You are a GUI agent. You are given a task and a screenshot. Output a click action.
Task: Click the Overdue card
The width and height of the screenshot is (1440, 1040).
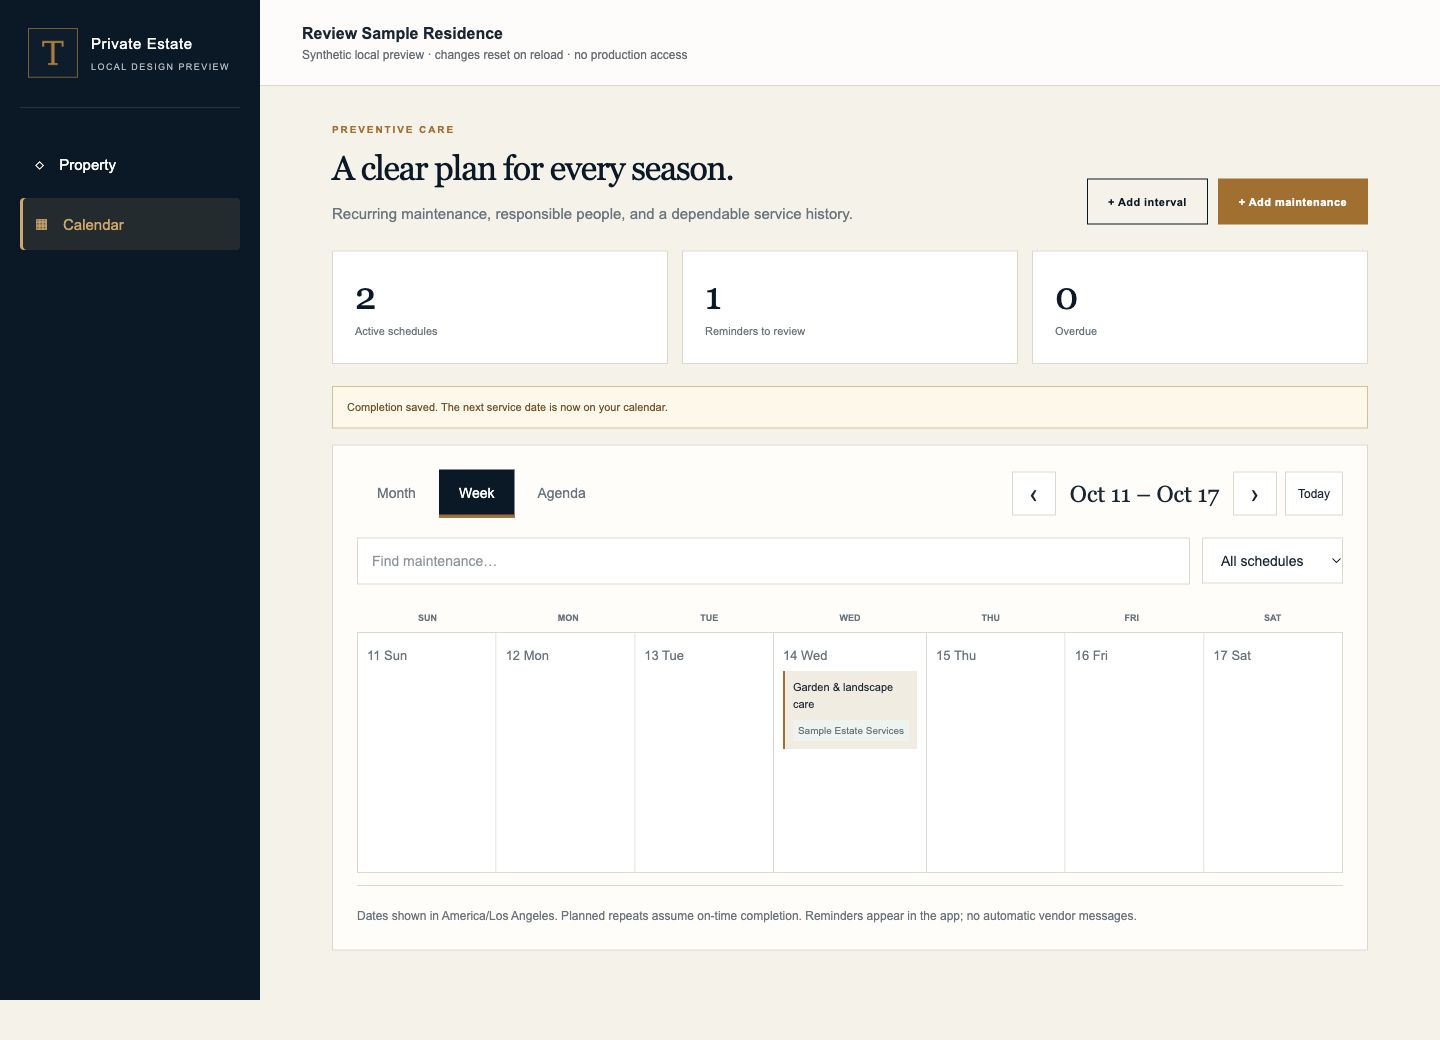click(1200, 307)
